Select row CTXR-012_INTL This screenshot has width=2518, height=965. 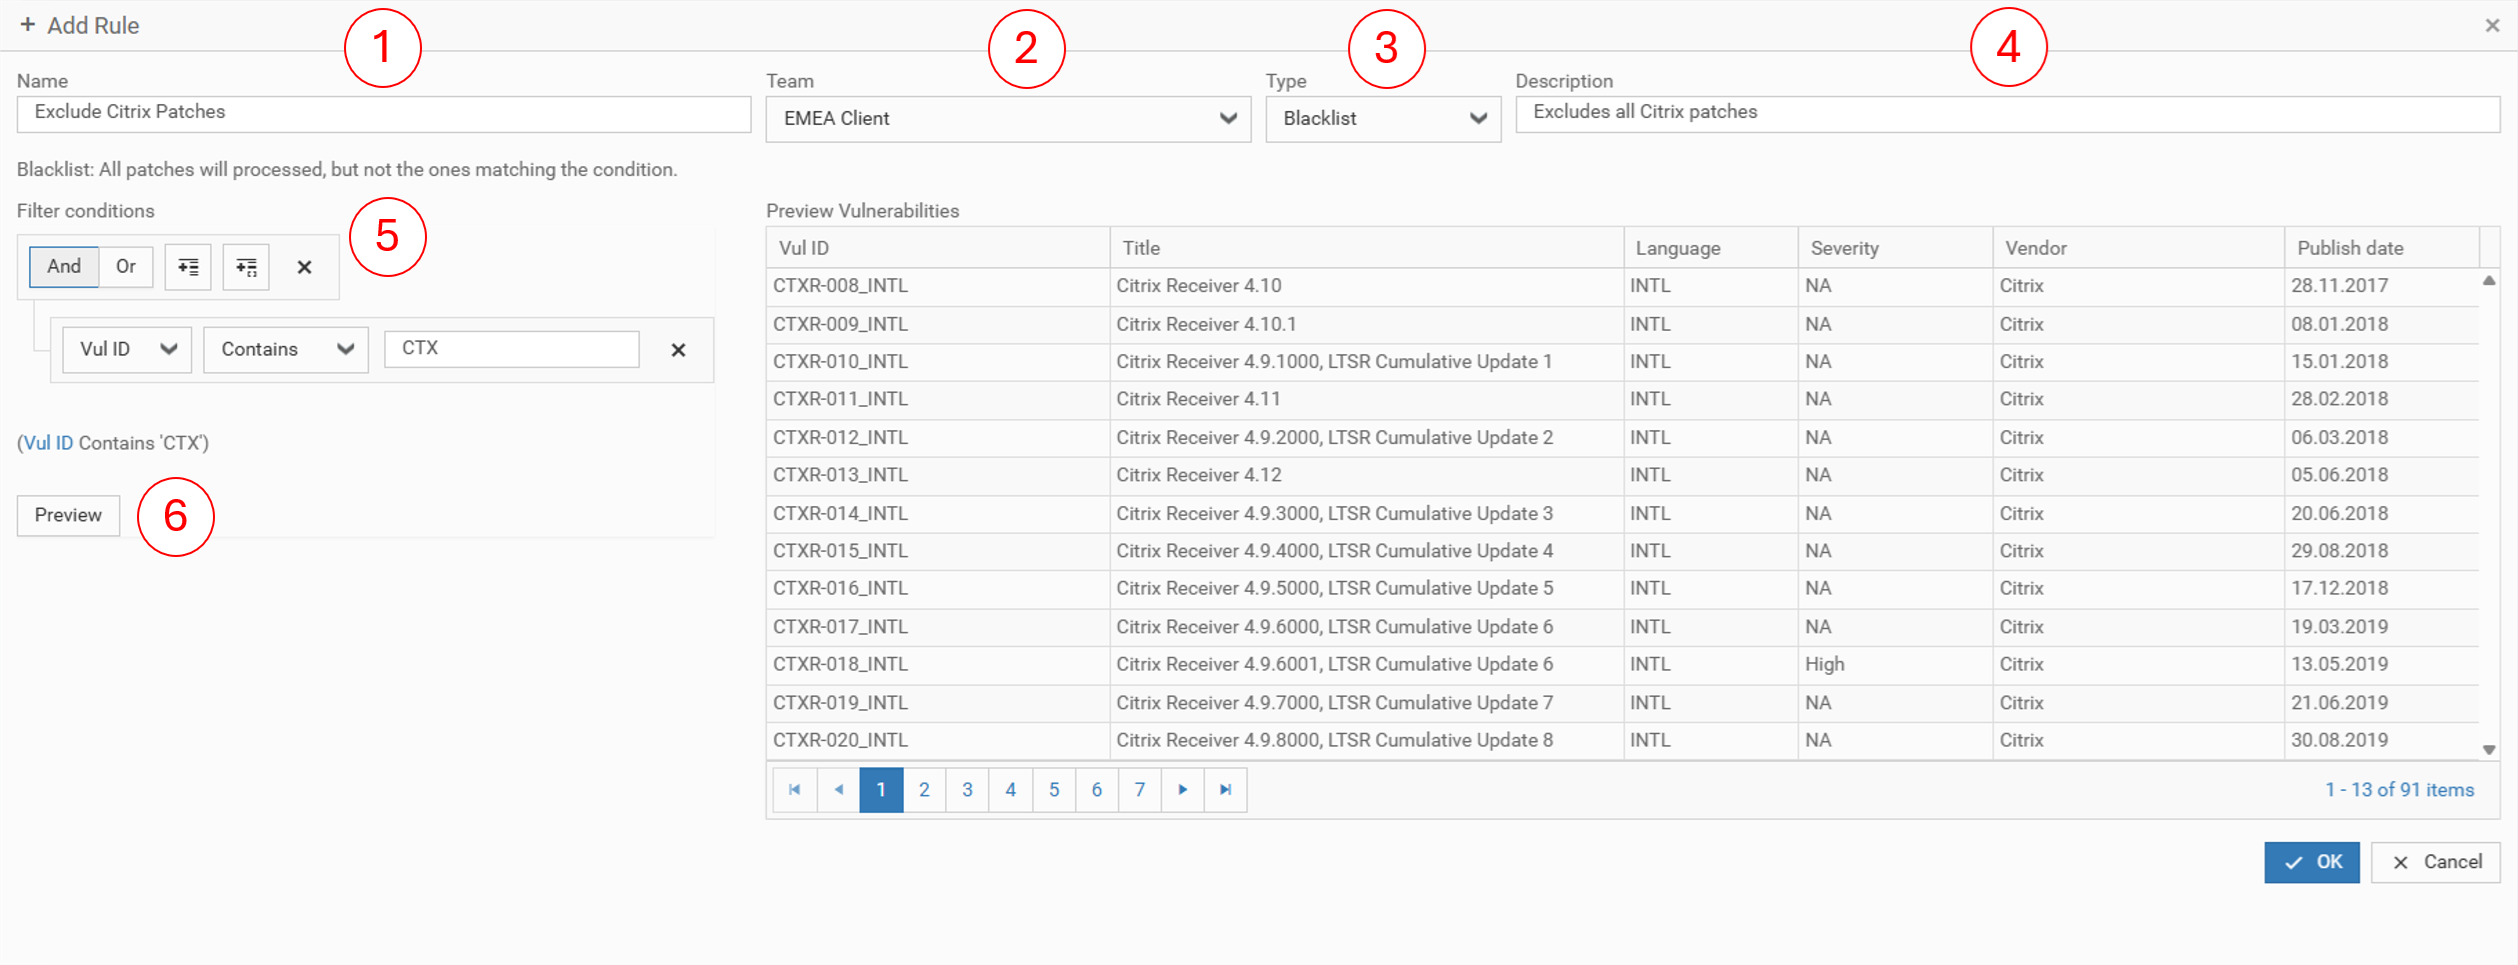pyautogui.click(x=1622, y=438)
